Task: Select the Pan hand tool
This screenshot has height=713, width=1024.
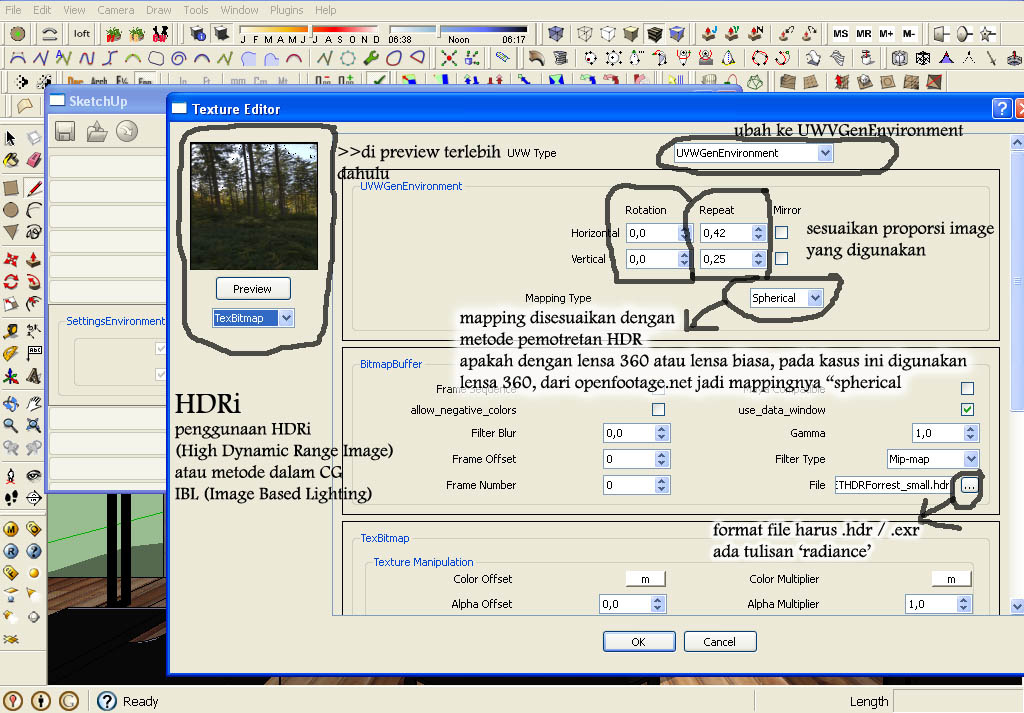Action: point(33,403)
